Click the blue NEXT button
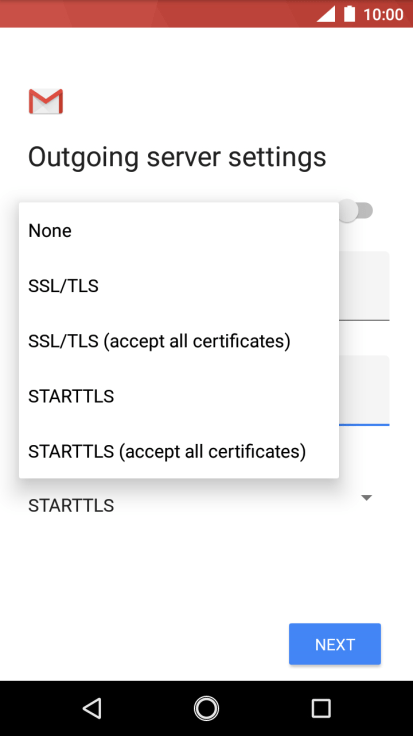This screenshot has width=413, height=736. coord(335,644)
